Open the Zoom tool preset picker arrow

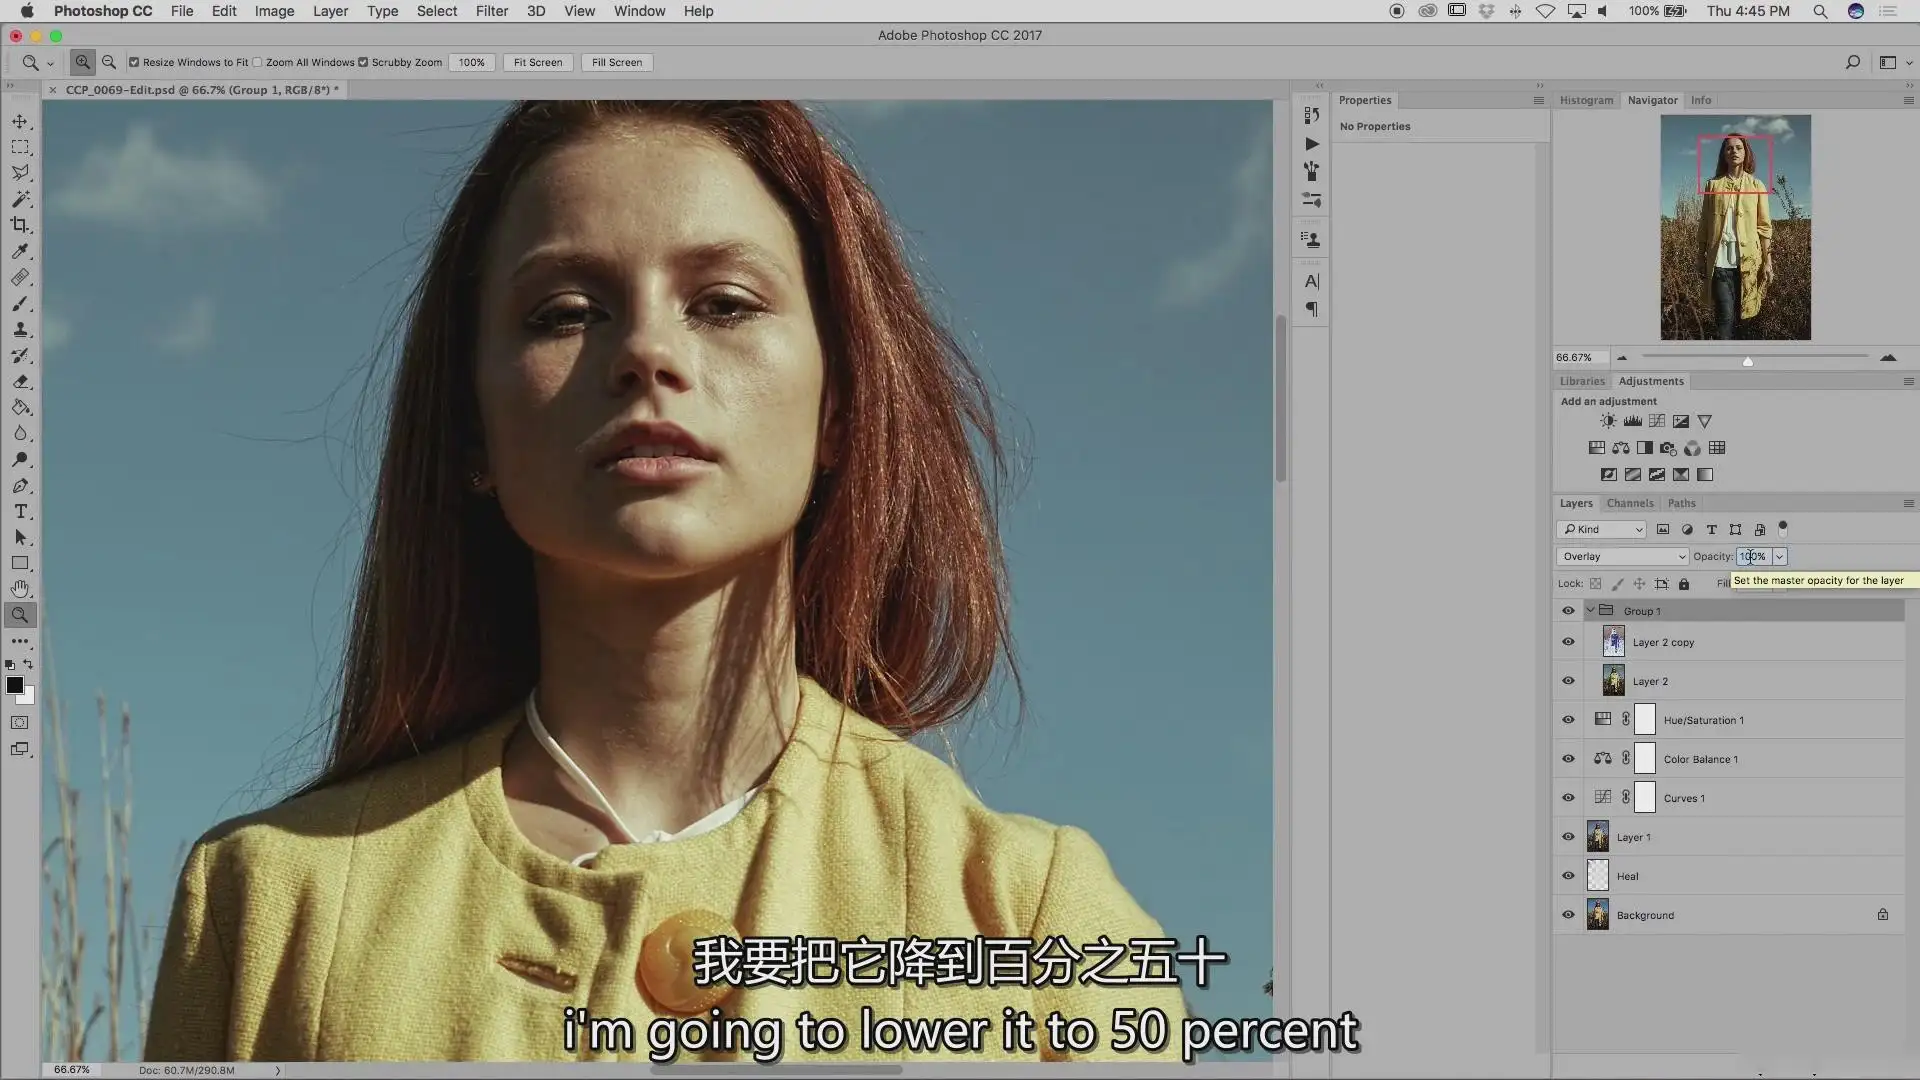50,63
